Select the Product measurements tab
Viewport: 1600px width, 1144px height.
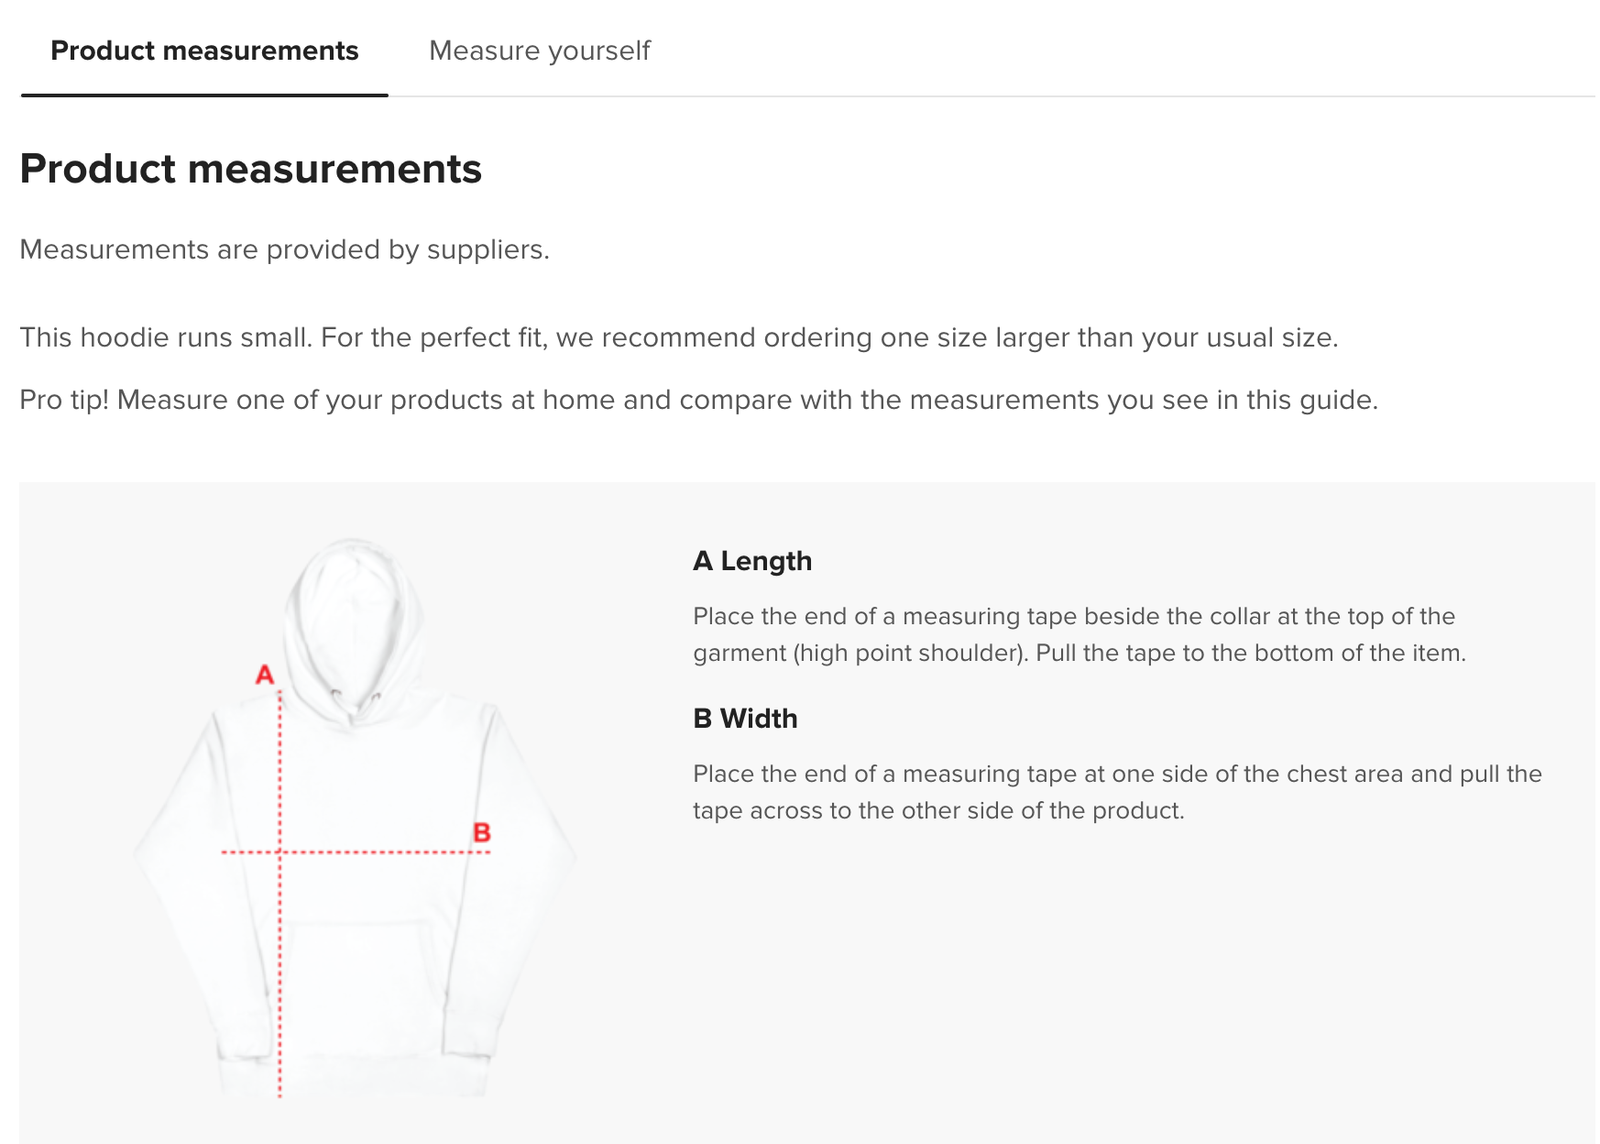(x=204, y=51)
